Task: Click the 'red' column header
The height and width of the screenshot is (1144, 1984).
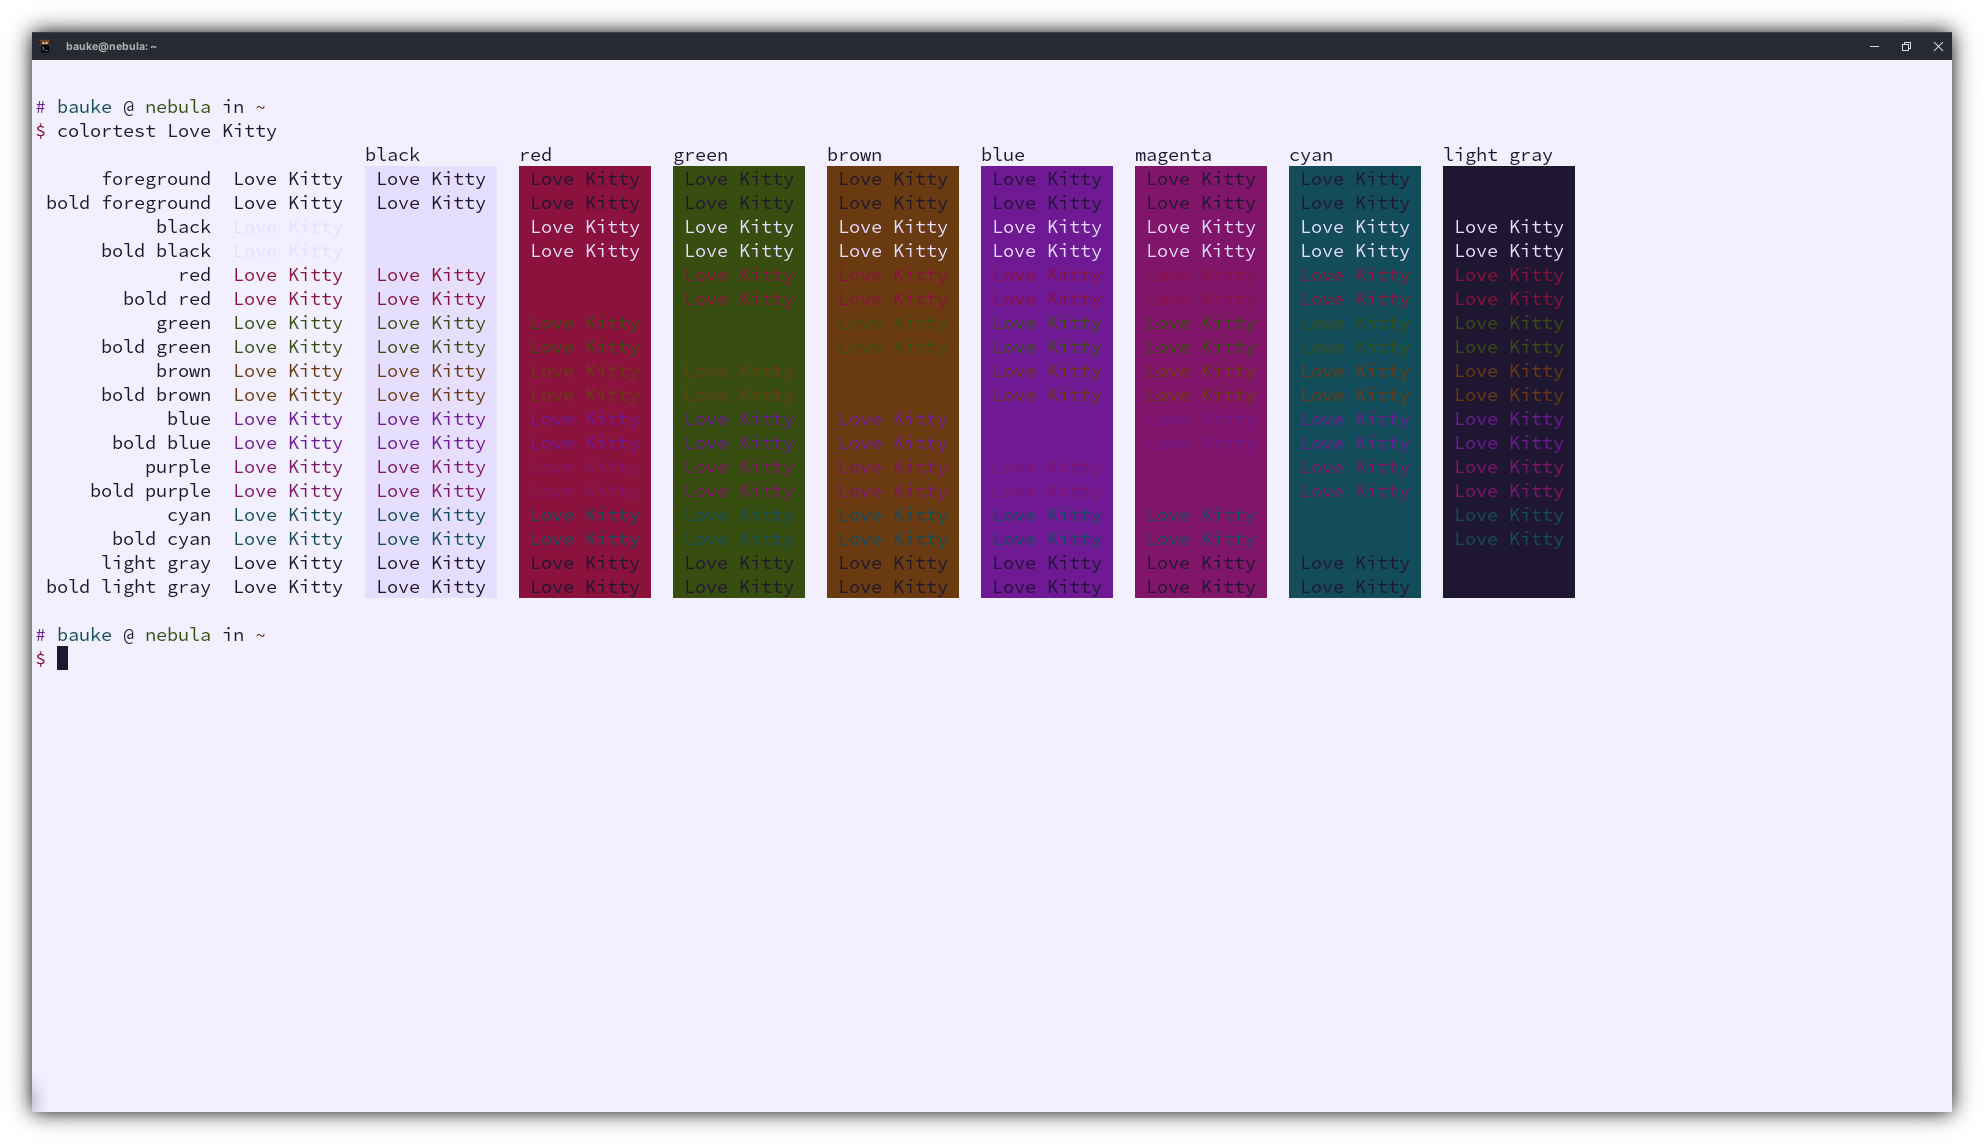Action: click(x=536, y=155)
